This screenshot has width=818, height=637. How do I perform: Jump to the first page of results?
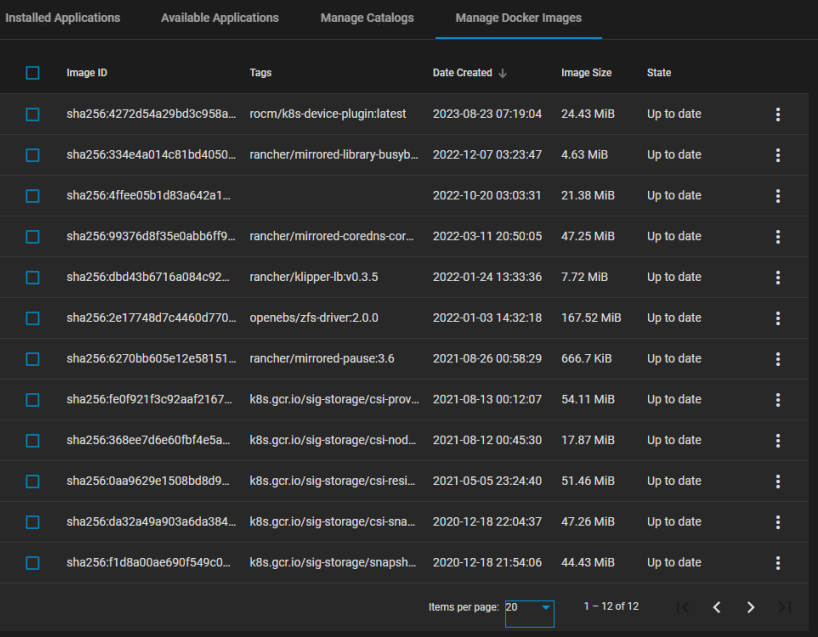(x=682, y=607)
